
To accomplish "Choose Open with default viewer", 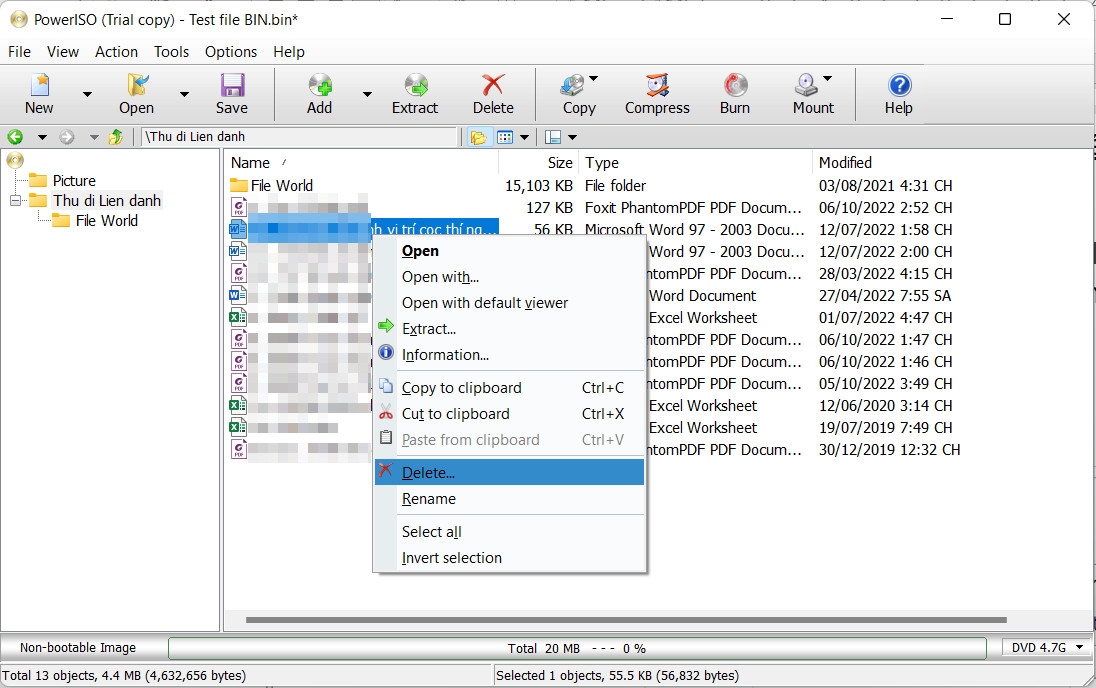I will click(x=509, y=303).
